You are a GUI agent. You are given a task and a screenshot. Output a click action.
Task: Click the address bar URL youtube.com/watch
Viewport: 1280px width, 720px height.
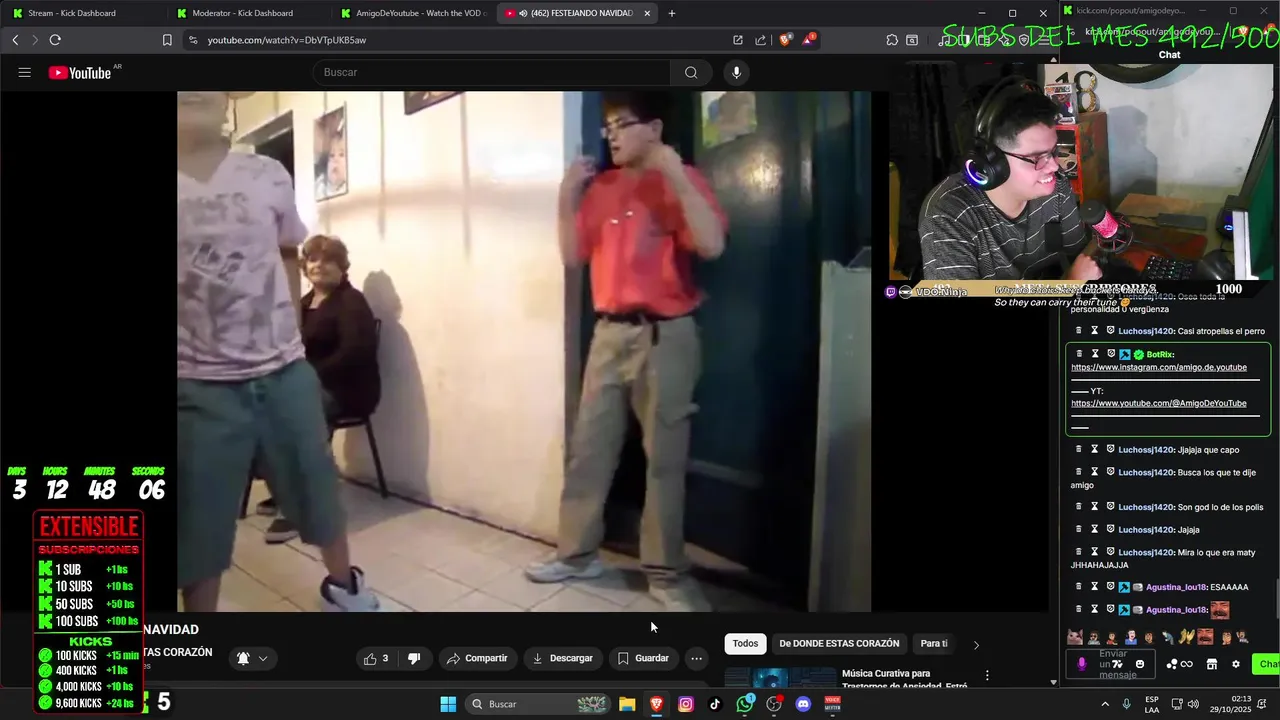pos(287,40)
